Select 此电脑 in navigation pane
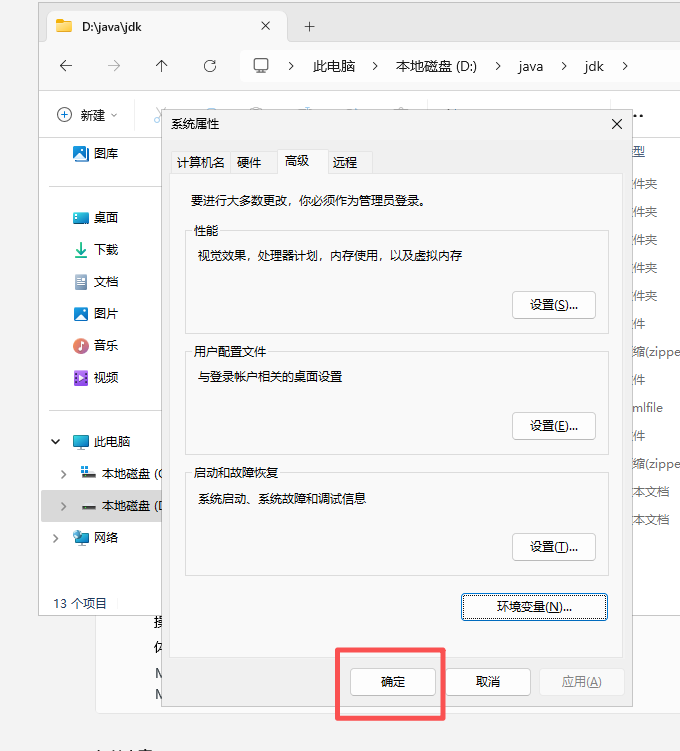The width and height of the screenshot is (680, 751). pyautogui.click(x=102, y=442)
